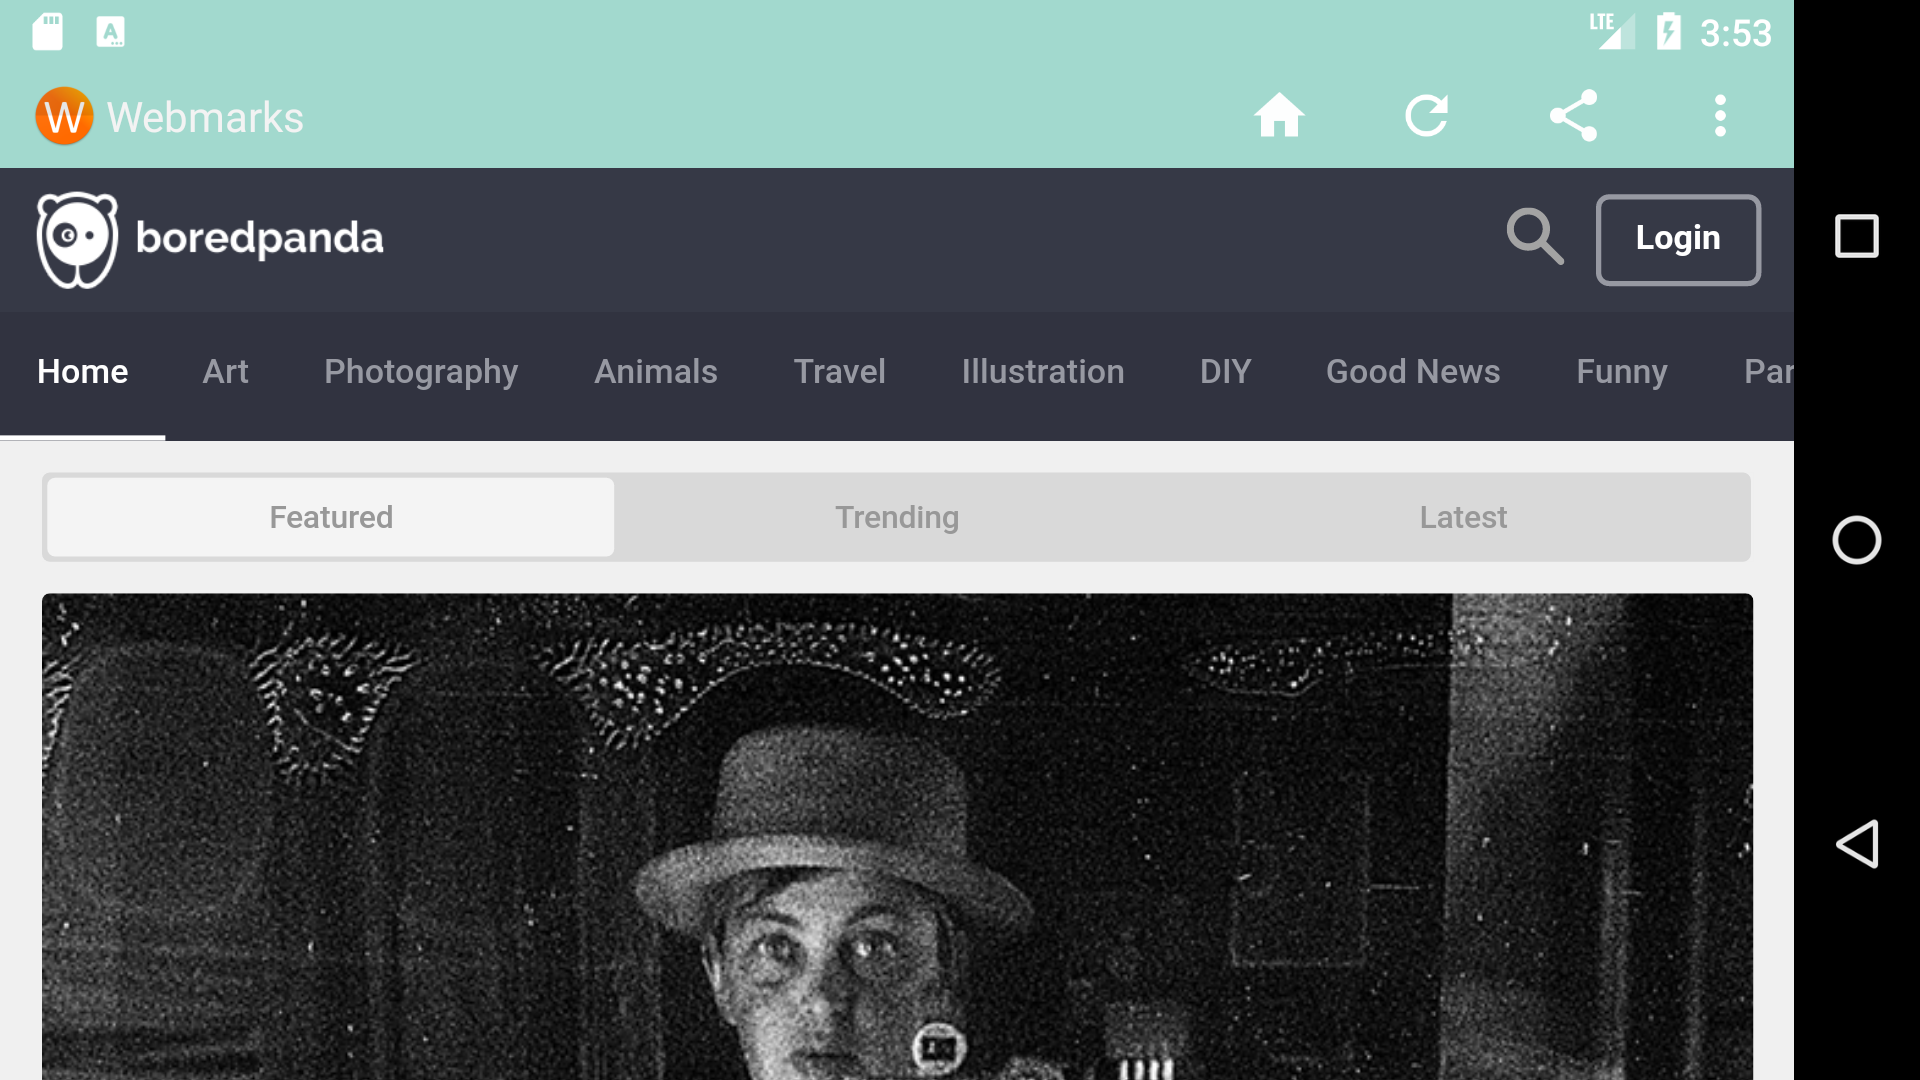Tap the orange Webmarks W logo
Image resolution: width=1920 pixels, height=1080 pixels.
[64, 116]
